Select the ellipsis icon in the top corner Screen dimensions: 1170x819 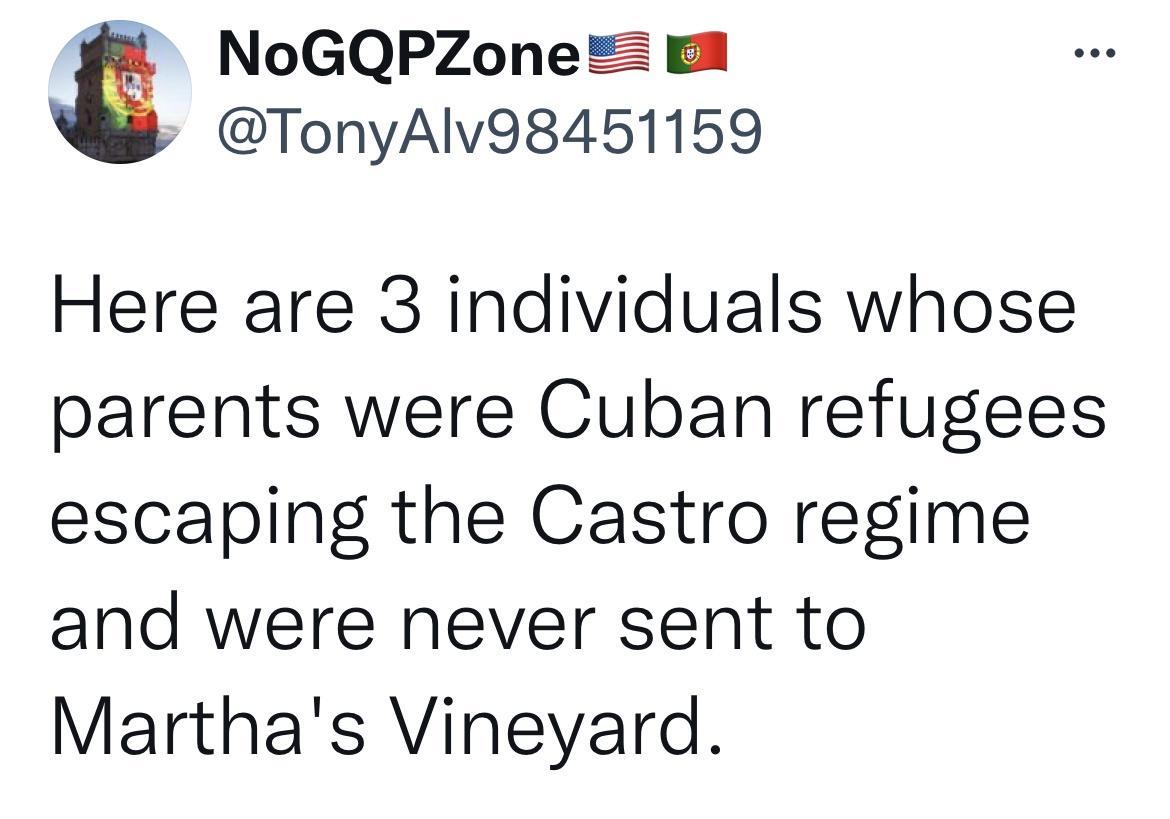pos(1095,55)
